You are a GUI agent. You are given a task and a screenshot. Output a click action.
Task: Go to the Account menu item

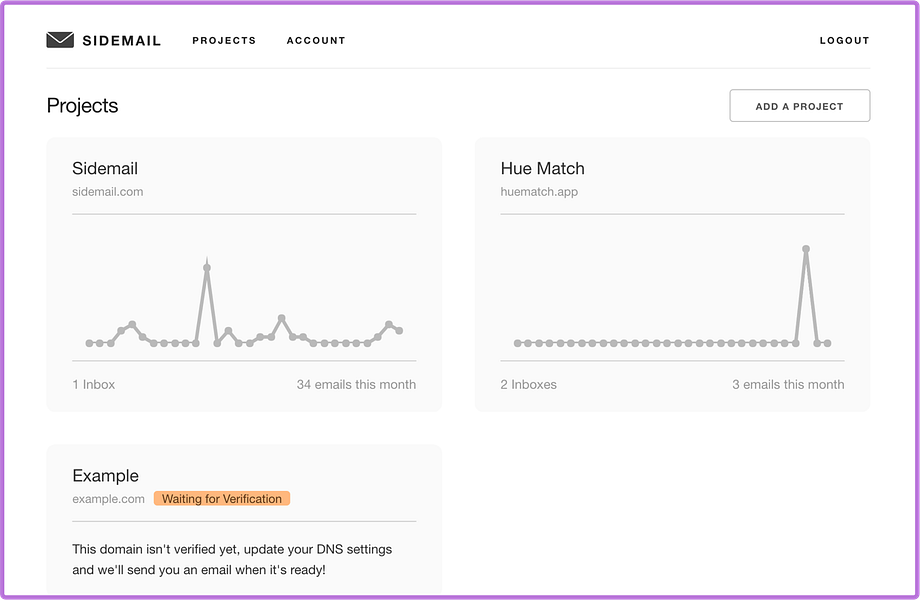[x=316, y=41]
